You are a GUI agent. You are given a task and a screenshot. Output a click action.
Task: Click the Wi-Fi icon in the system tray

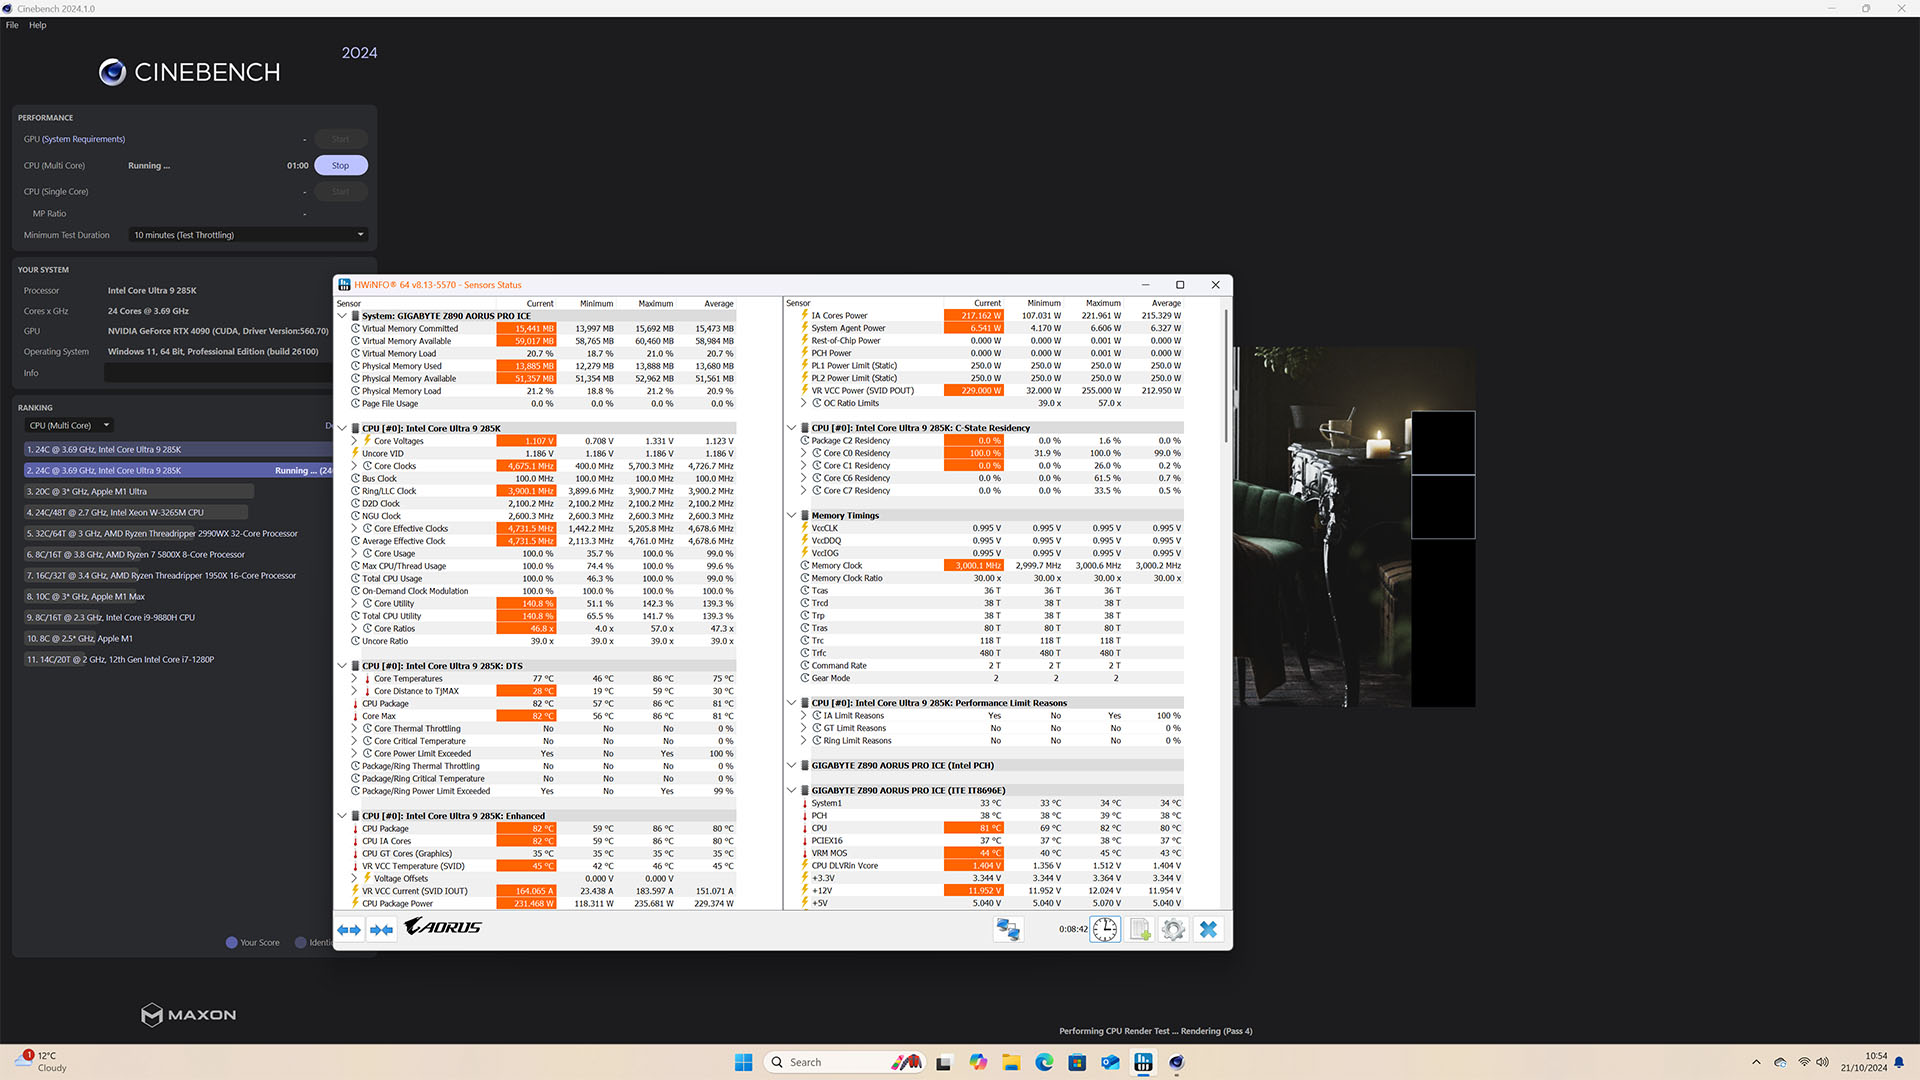click(1804, 1062)
